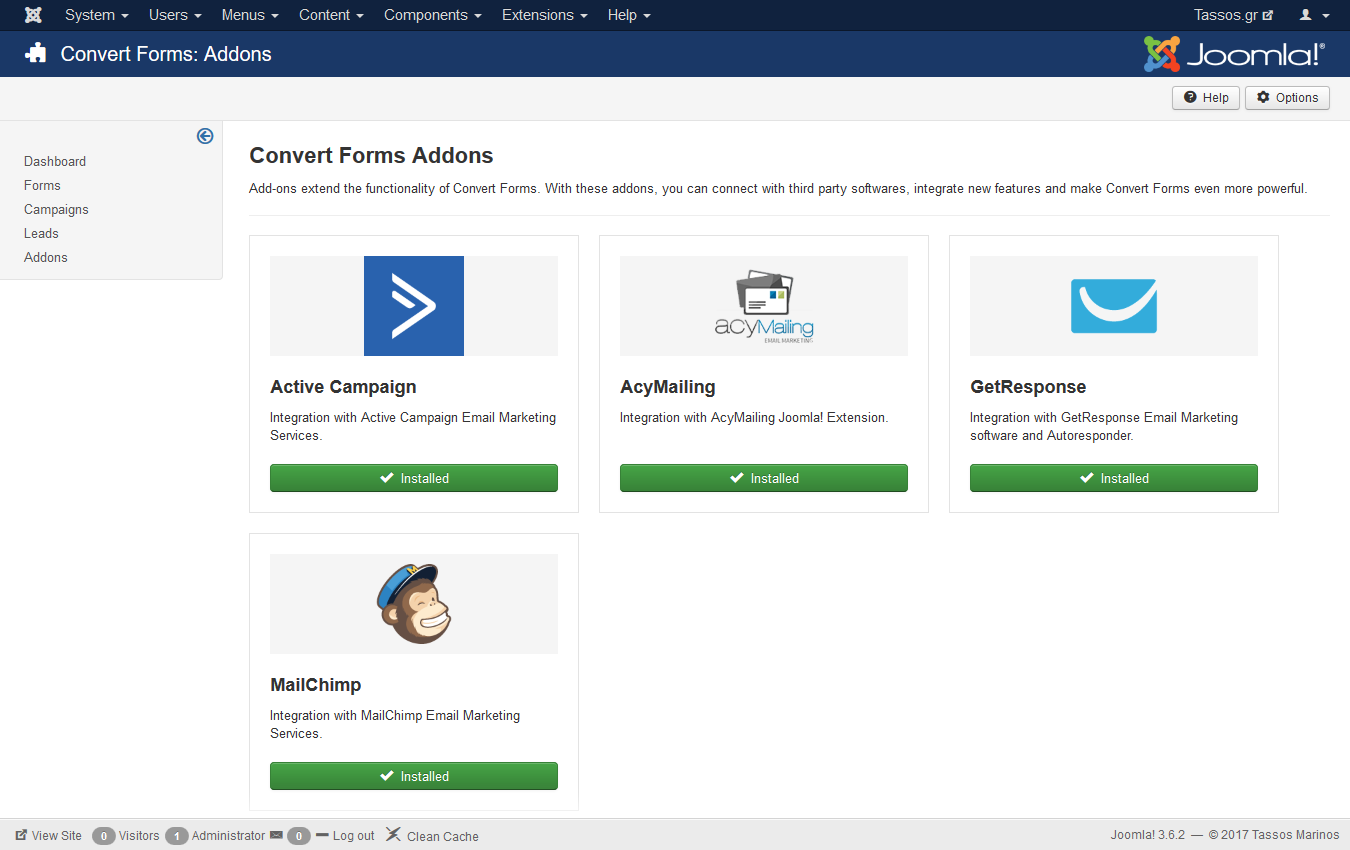Click the MailChimp monkey logo image
Image resolution: width=1350 pixels, height=850 pixels.
pyautogui.click(x=414, y=604)
